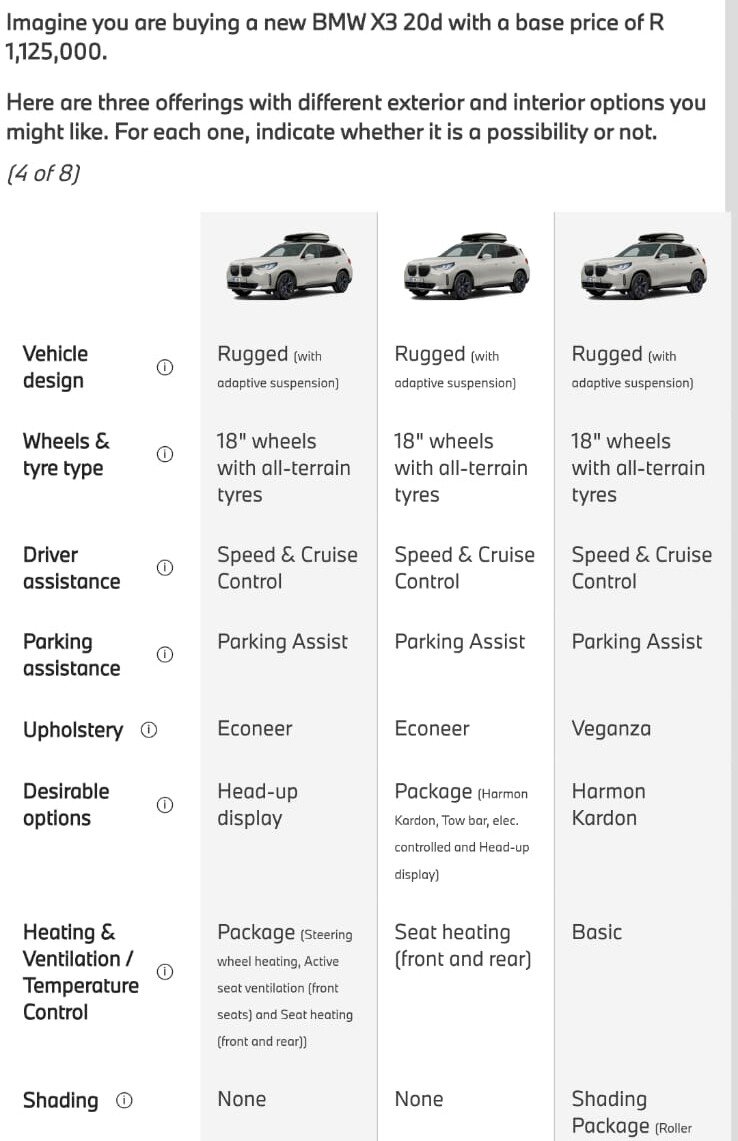This screenshot has width=738, height=1141.
Task: Select the middle BMW X3 car image
Action: click(465, 266)
